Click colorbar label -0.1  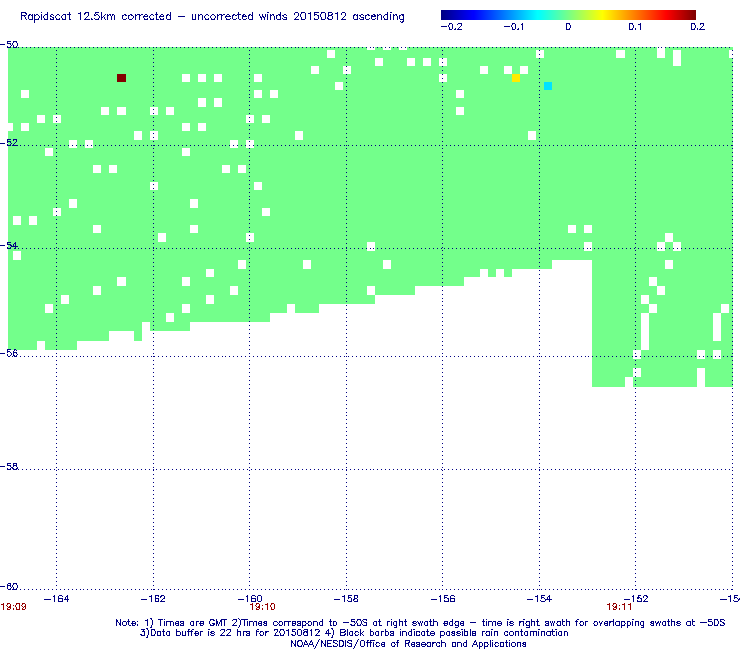pos(513,27)
